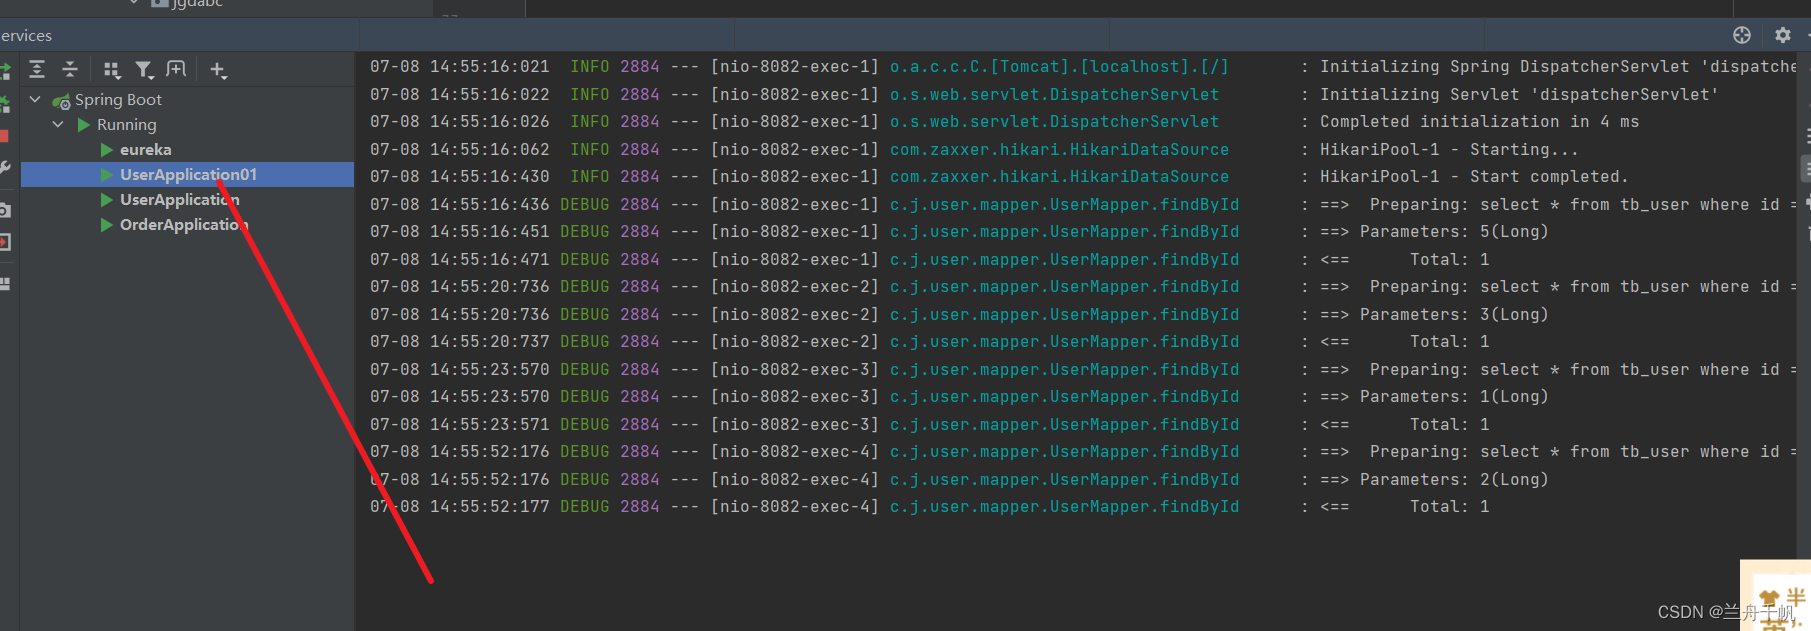Click the timestamp 07-08 14:55:52:177
The width and height of the screenshot is (1811, 631).
point(460,506)
